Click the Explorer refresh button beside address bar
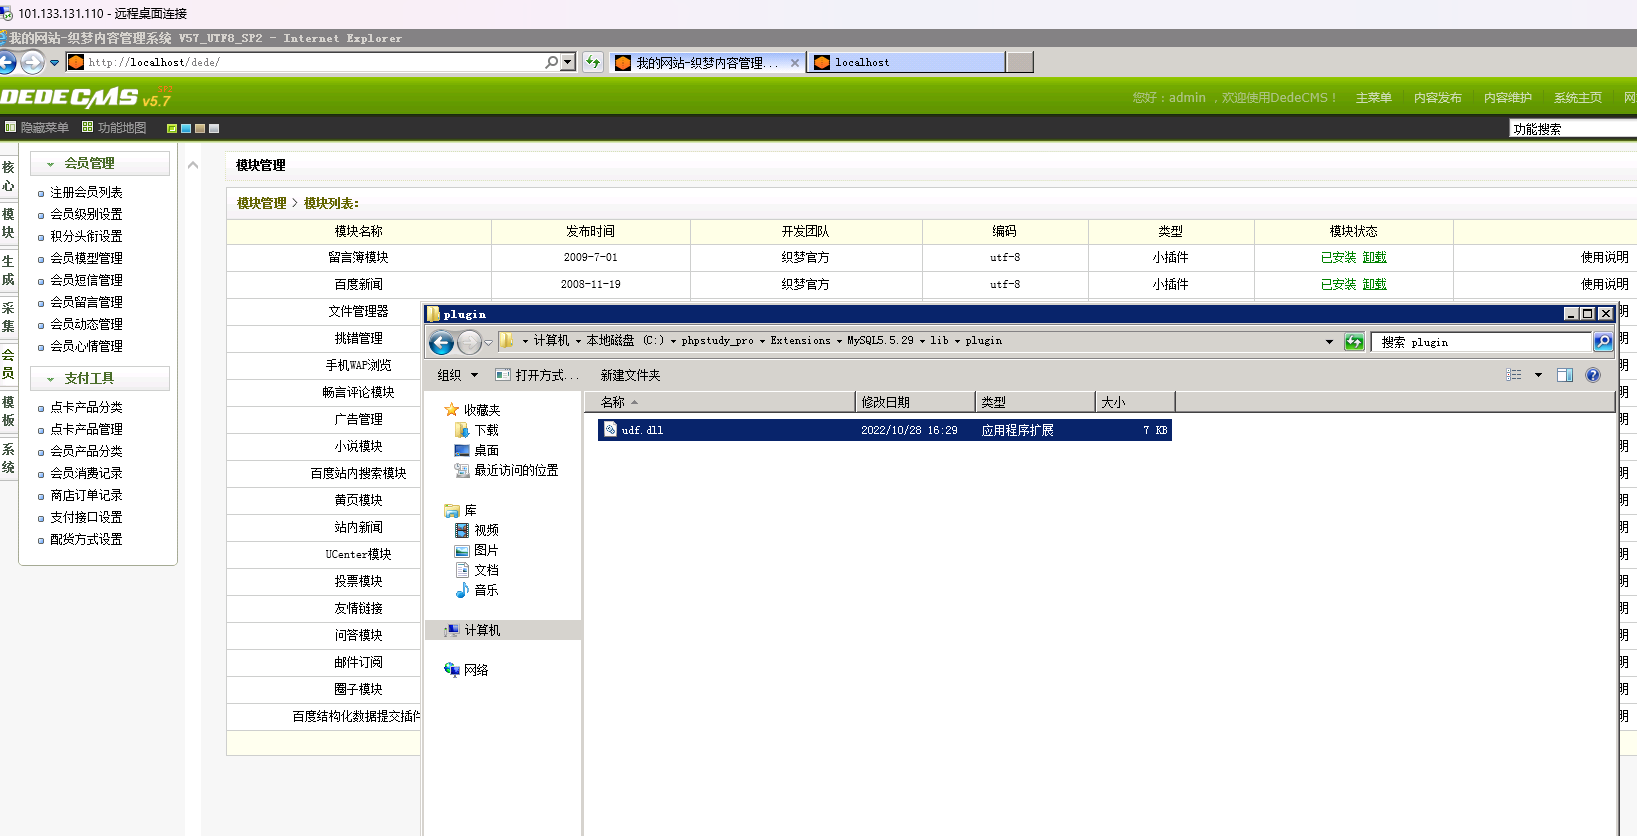The height and width of the screenshot is (836, 1637). 1354,342
